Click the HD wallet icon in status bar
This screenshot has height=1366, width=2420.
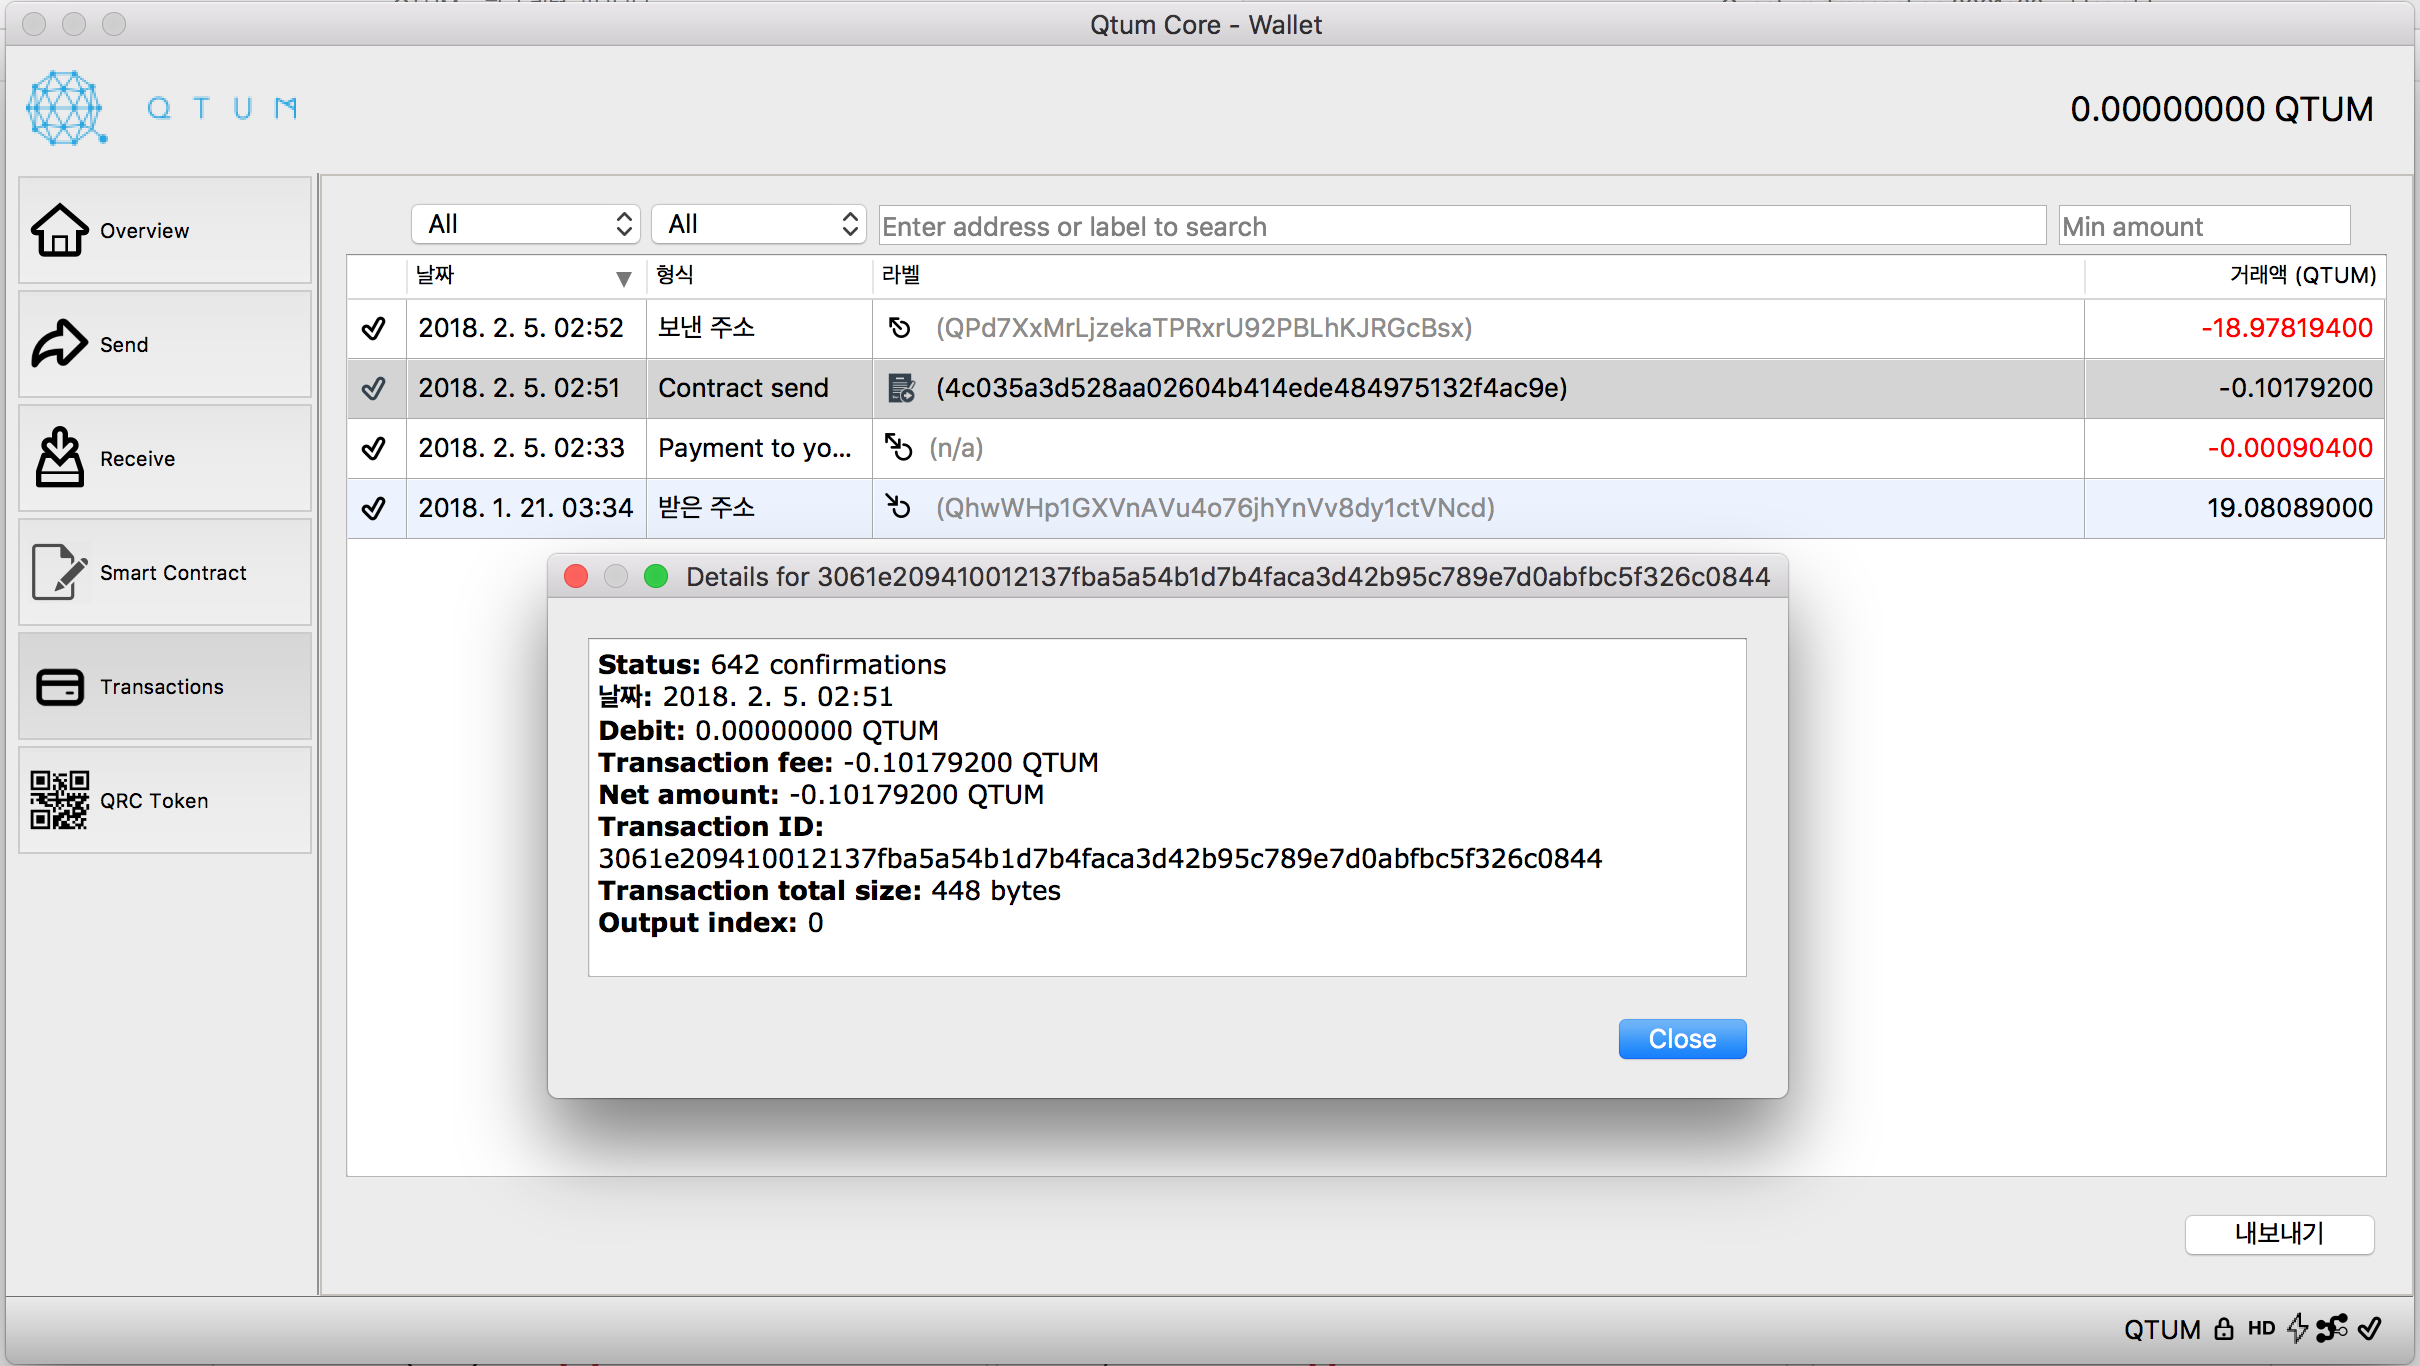point(2261,1329)
